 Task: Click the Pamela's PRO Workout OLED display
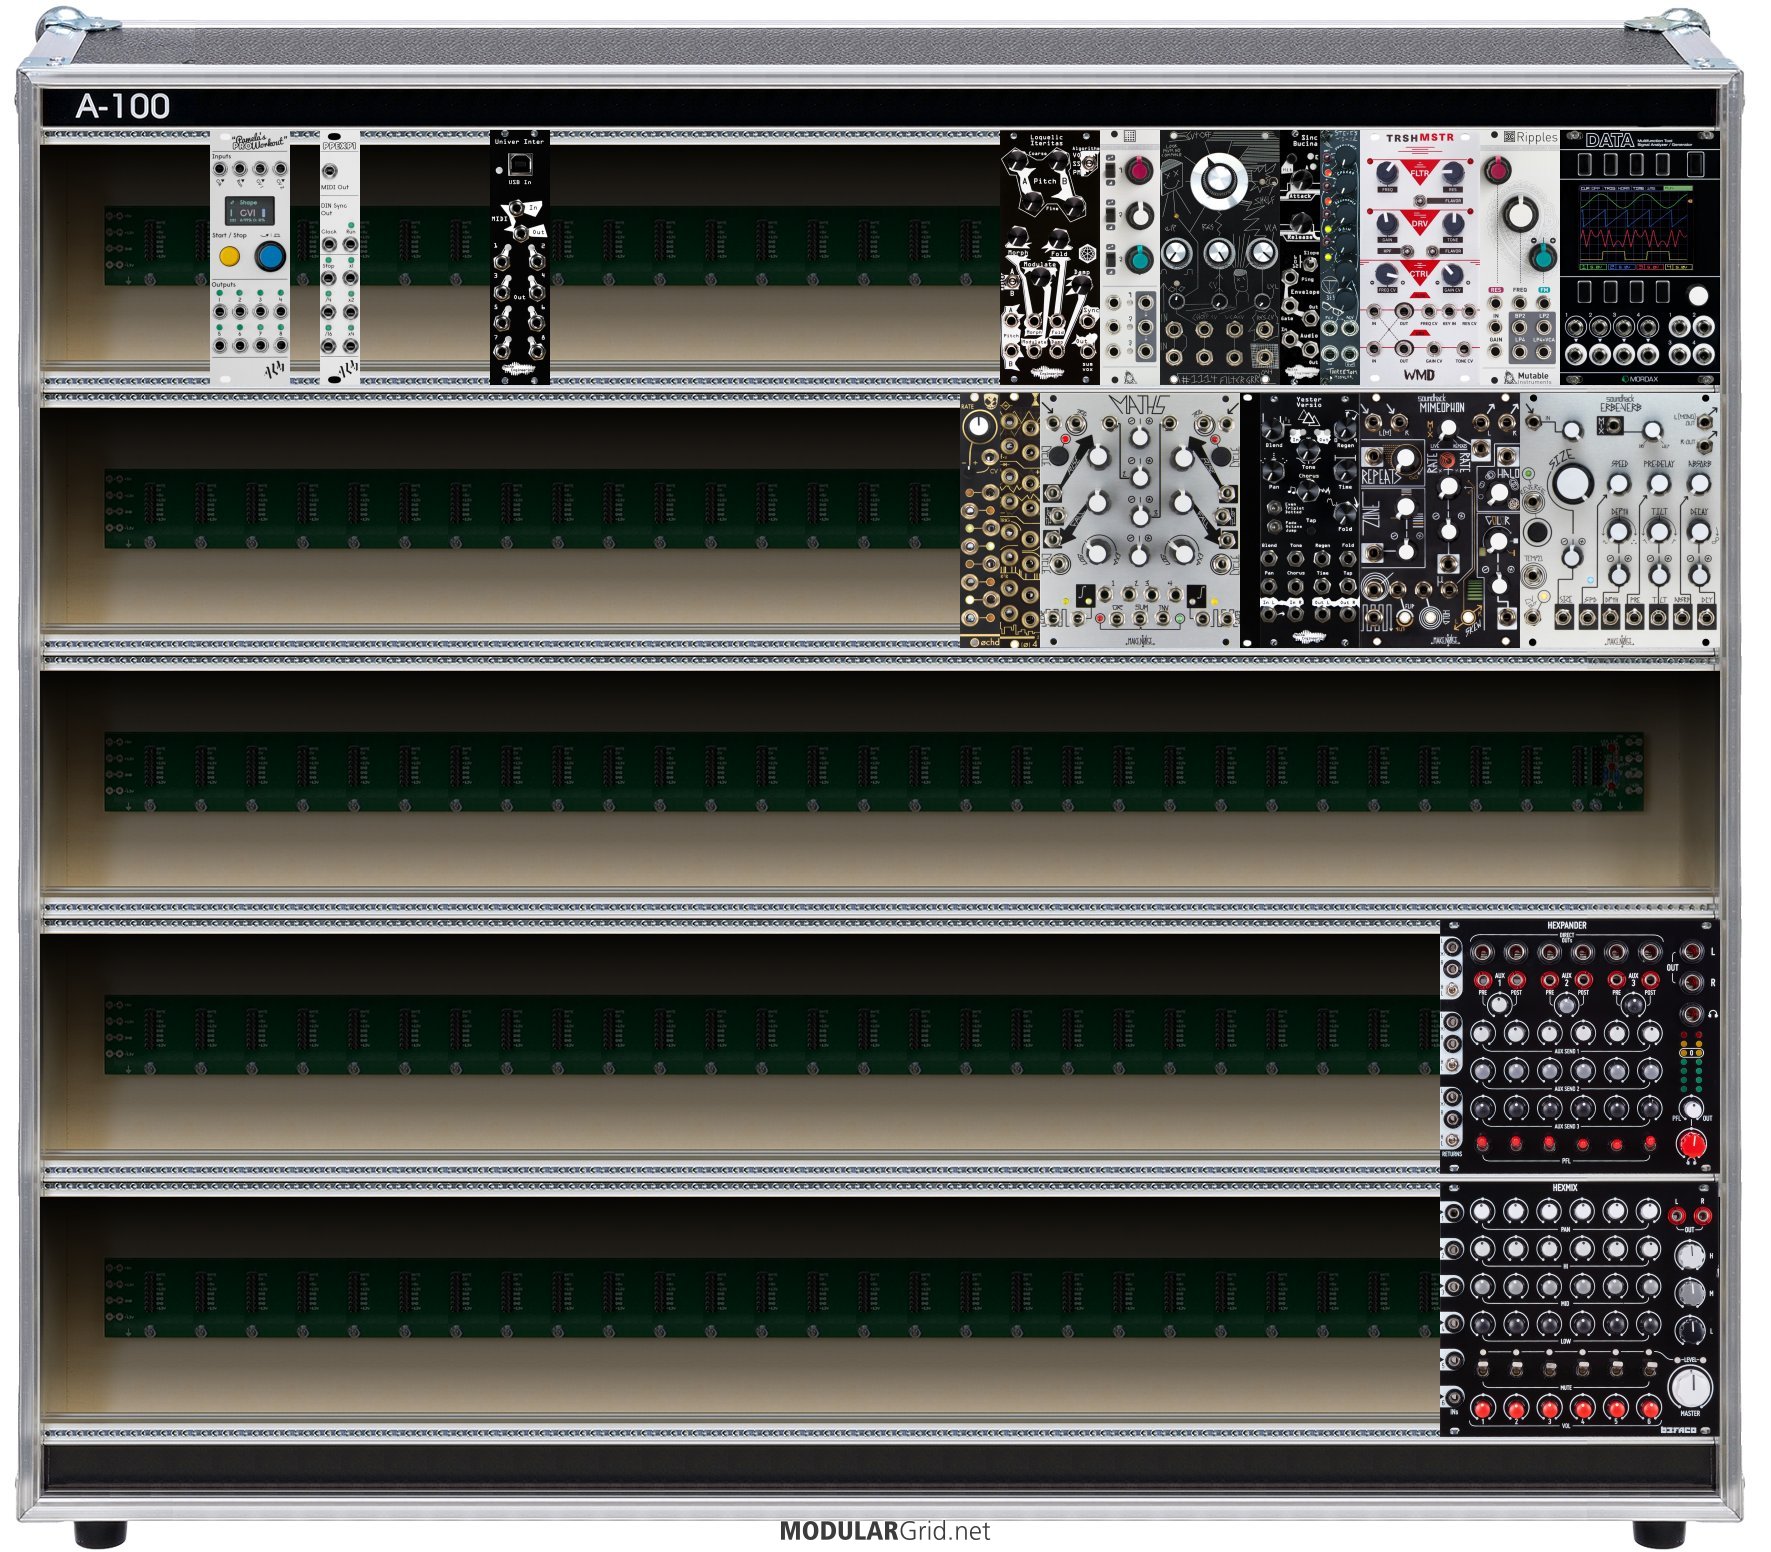pyautogui.click(x=250, y=211)
